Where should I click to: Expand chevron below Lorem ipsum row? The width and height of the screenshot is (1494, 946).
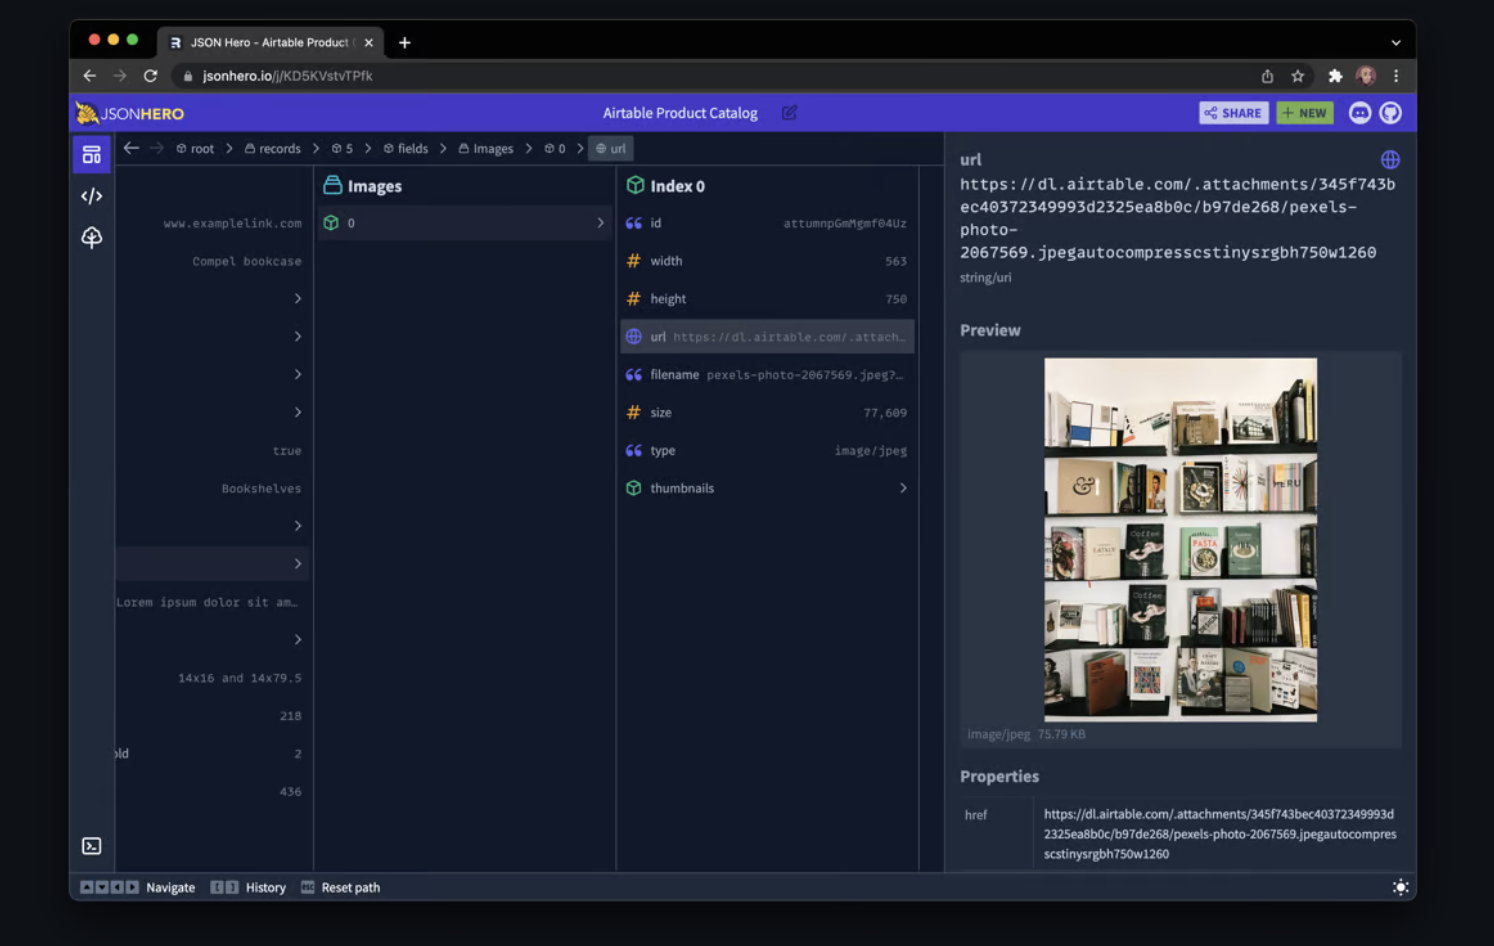pos(297,640)
